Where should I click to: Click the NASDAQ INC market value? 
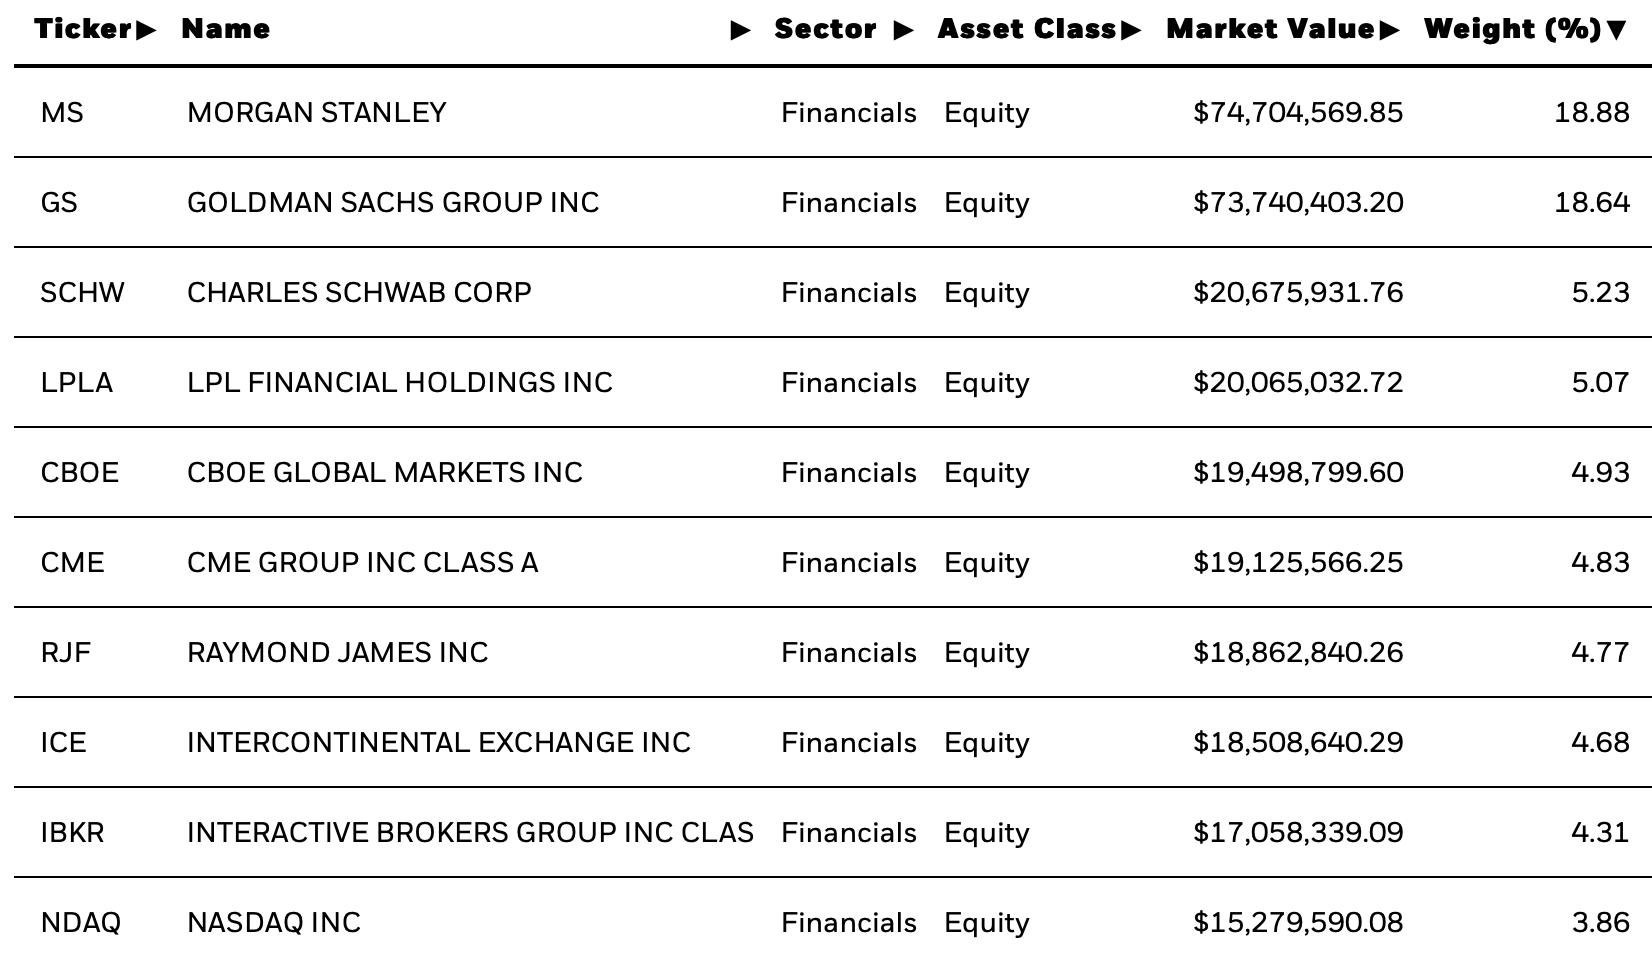click(1298, 923)
